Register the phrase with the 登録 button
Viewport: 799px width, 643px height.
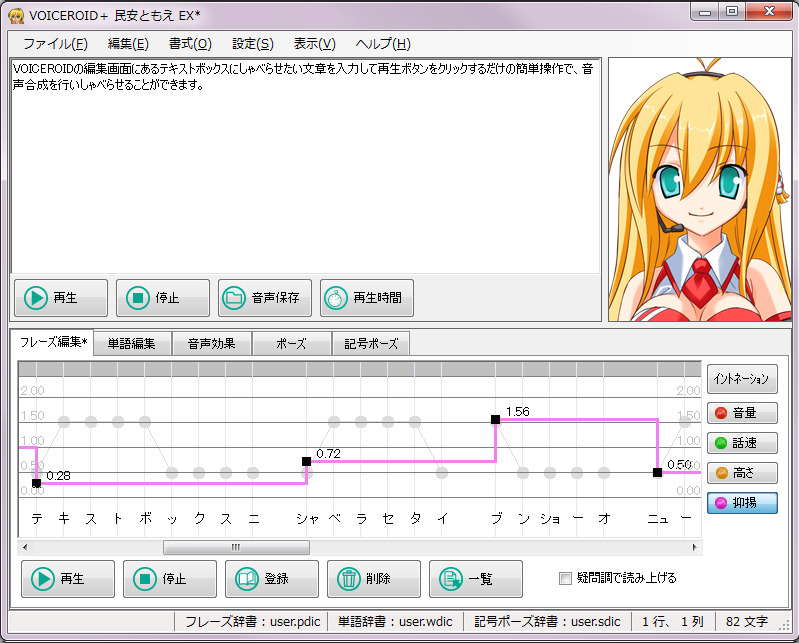click(272, 579)
